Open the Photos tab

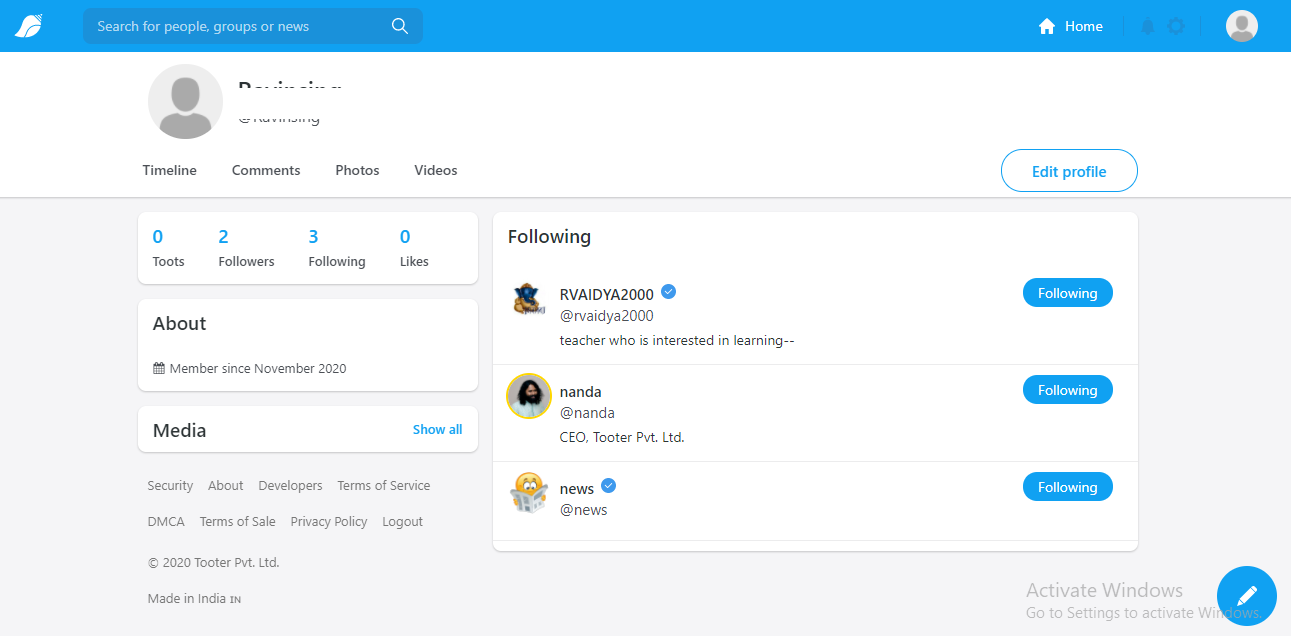(357, 170)
